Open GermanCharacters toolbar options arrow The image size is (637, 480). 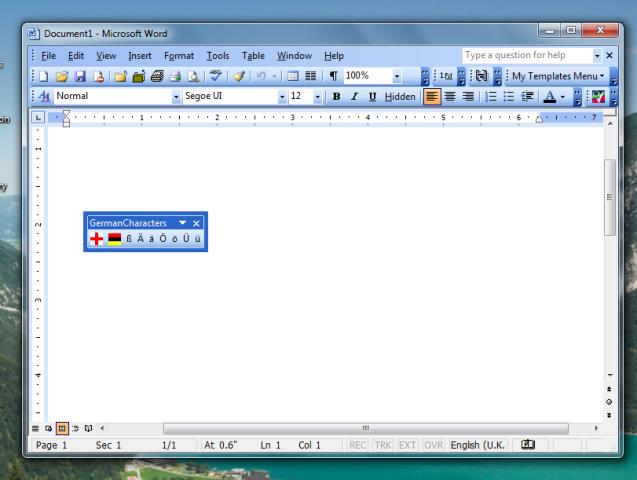point(182,223)
